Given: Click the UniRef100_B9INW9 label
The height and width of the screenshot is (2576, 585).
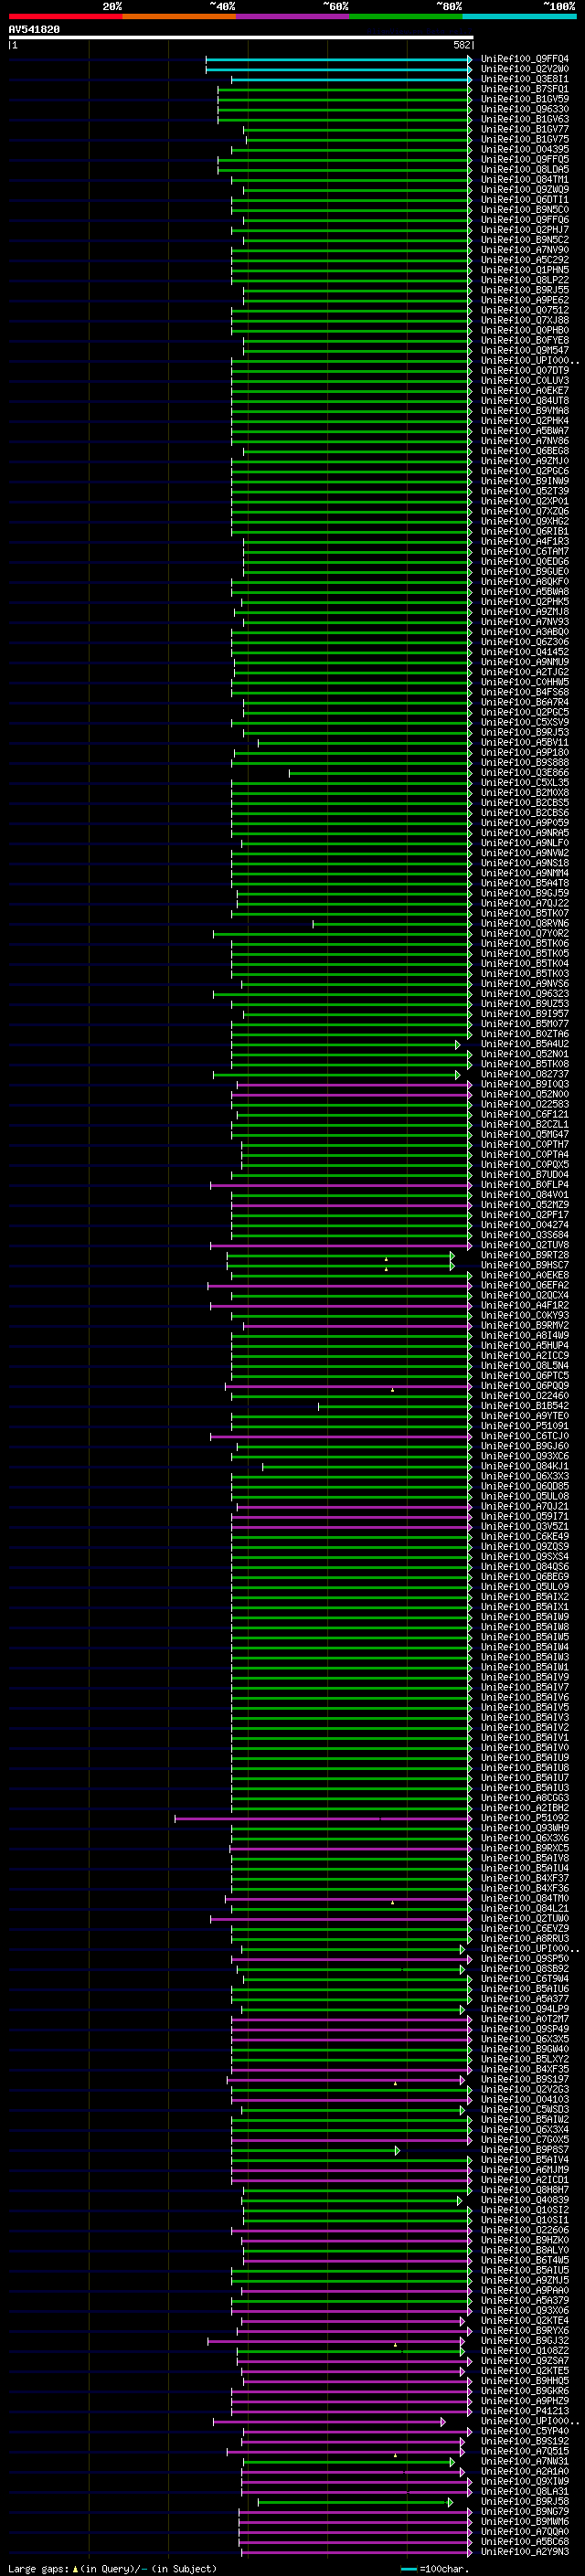Looking at the screenshot, I should [524, 481].
